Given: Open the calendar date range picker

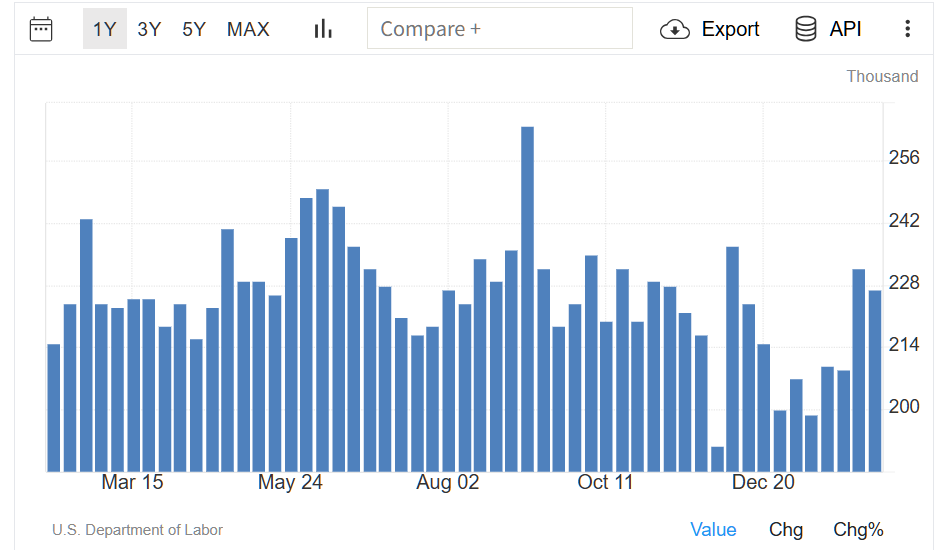Looking at the screenshot, I should (41, 29).
